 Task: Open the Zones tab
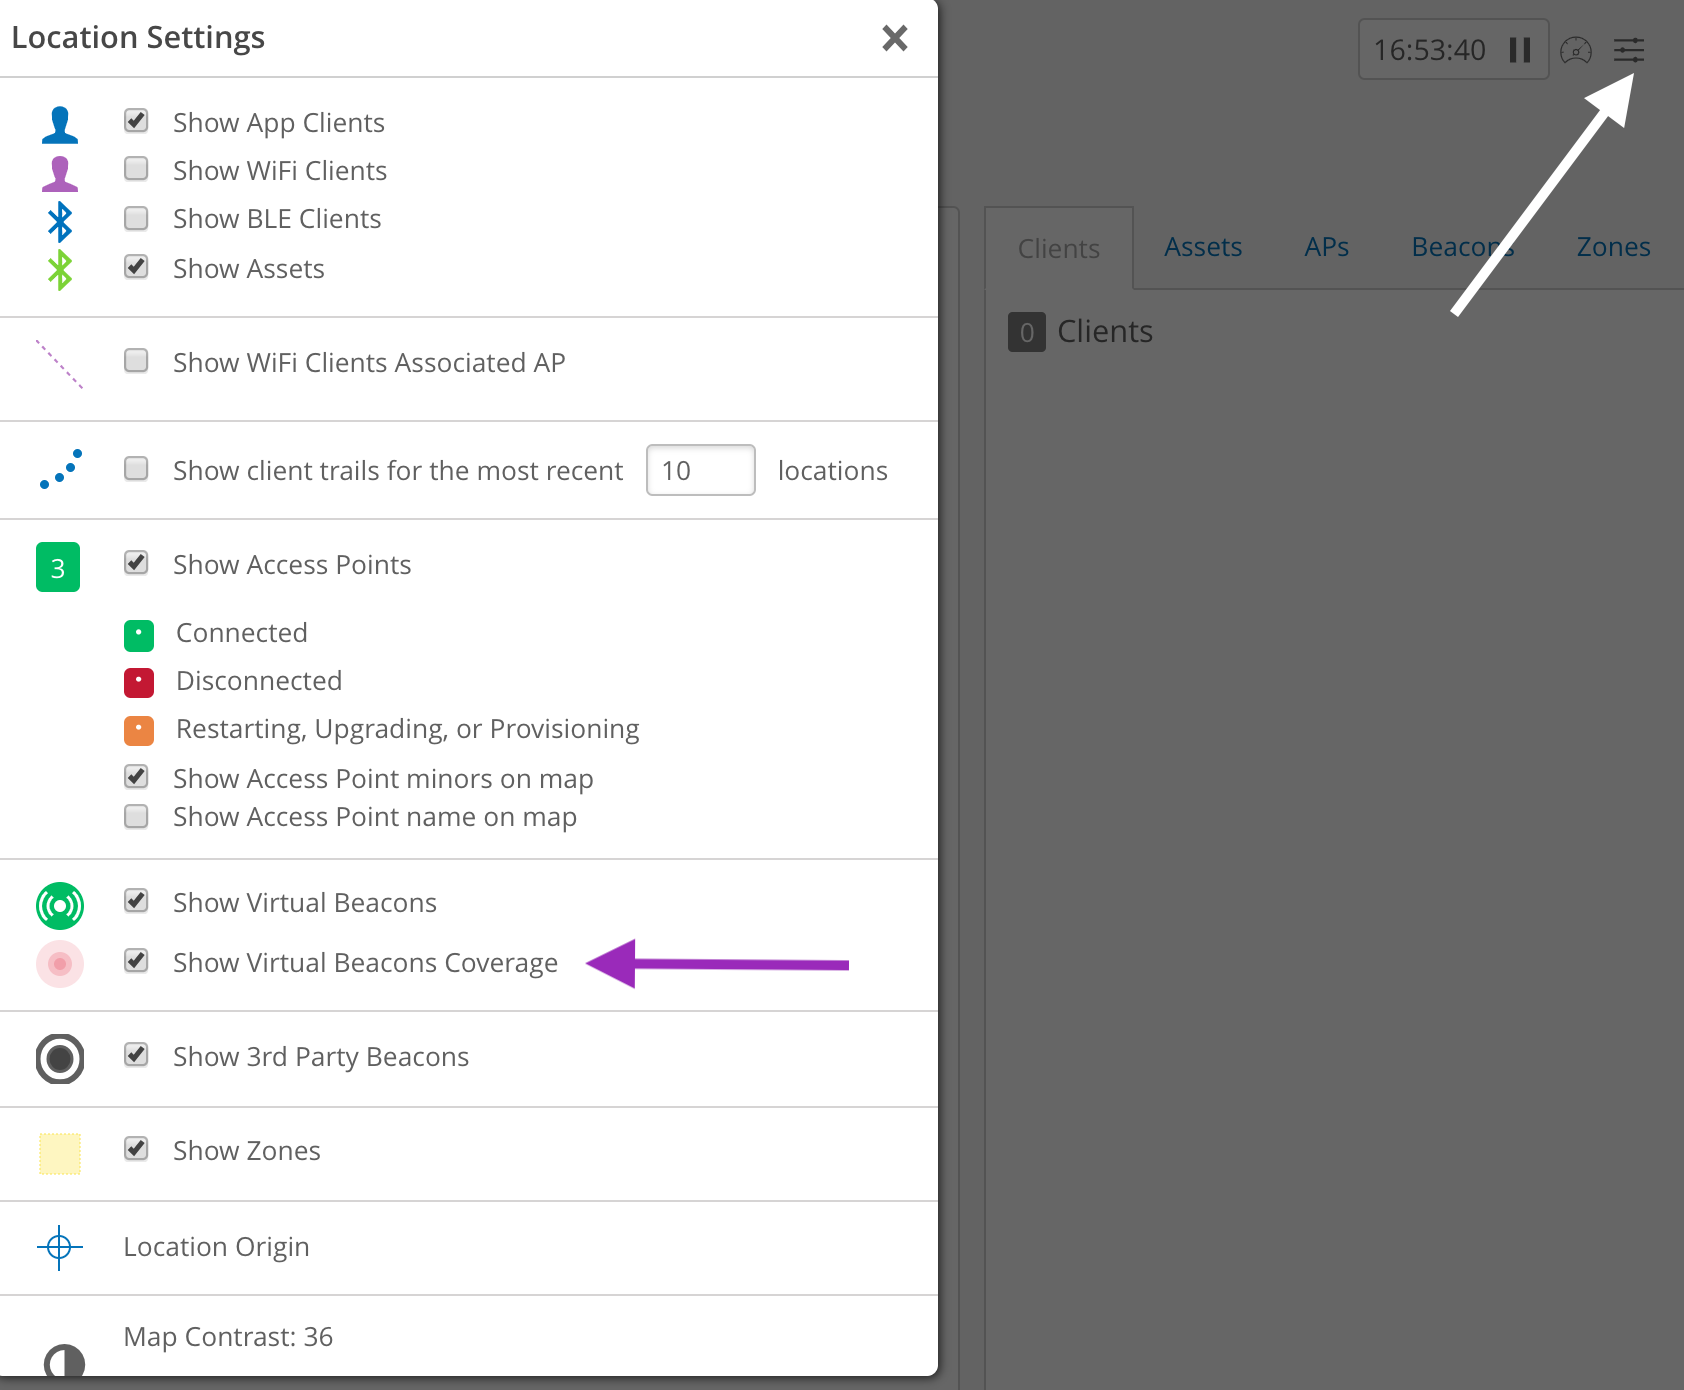[x=1612, y=247]
